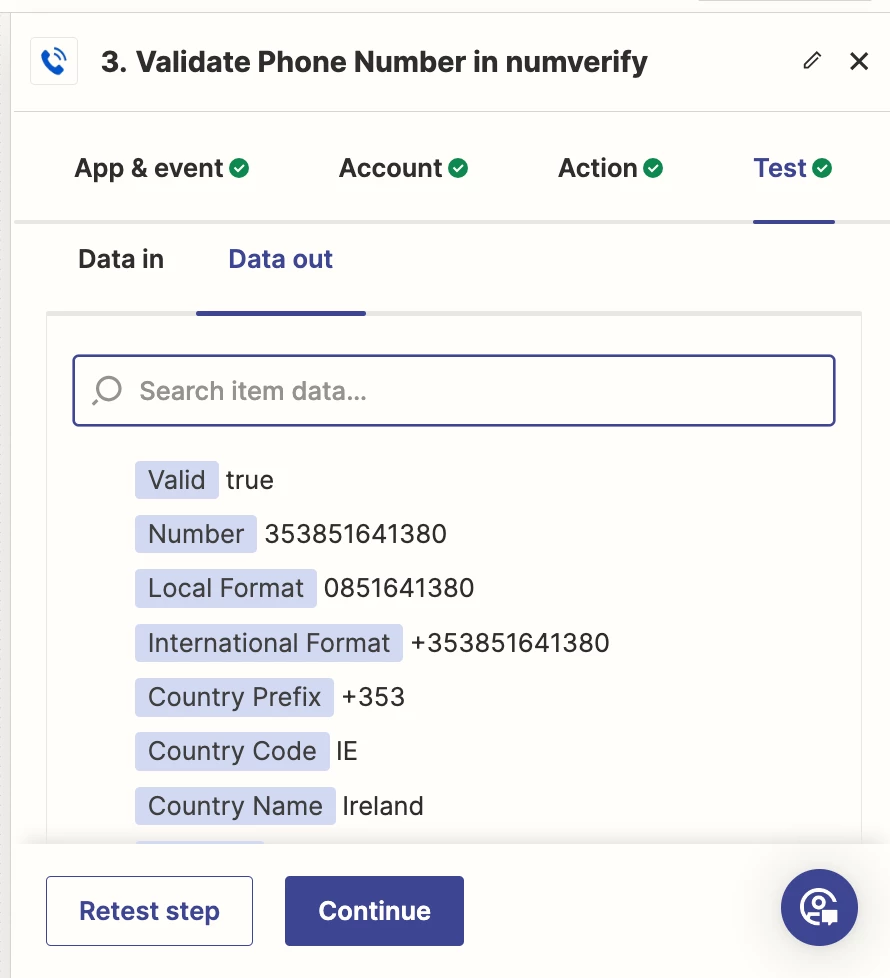Screen dimensions: 890x978
Task: Open the App & event tab
Action: [x=161, y=168]
